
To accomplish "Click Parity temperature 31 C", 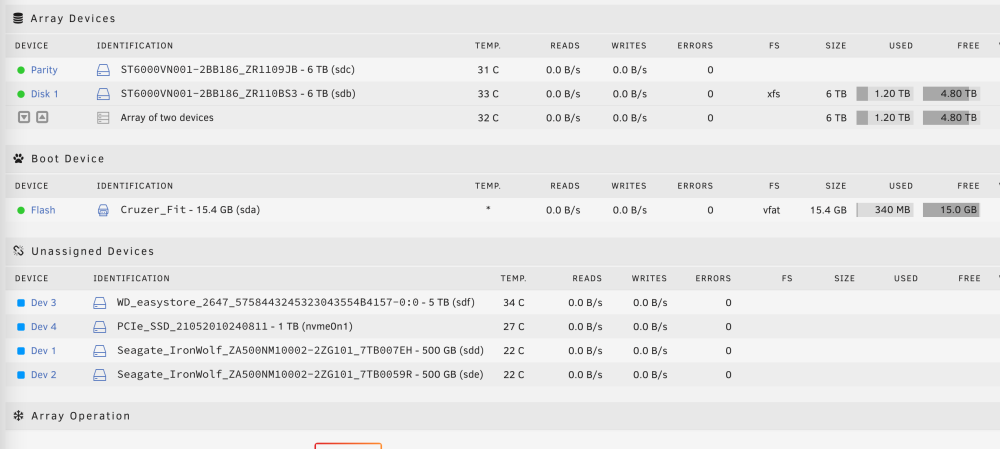I will tap(488, 70).
